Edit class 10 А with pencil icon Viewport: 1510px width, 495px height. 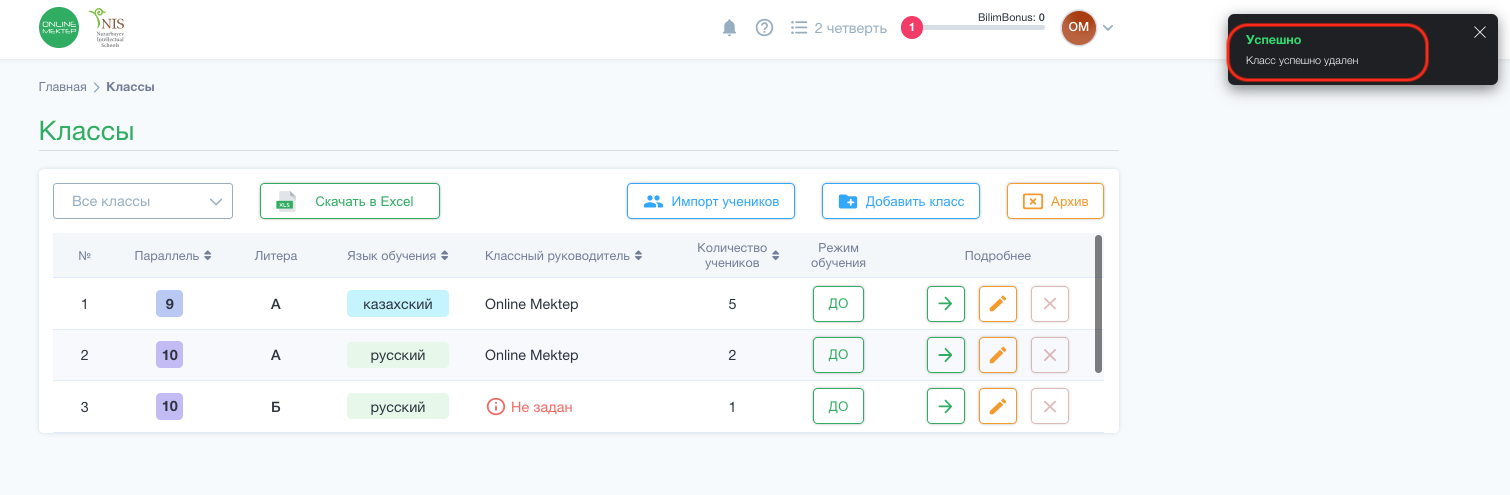[x=998, y=355]
